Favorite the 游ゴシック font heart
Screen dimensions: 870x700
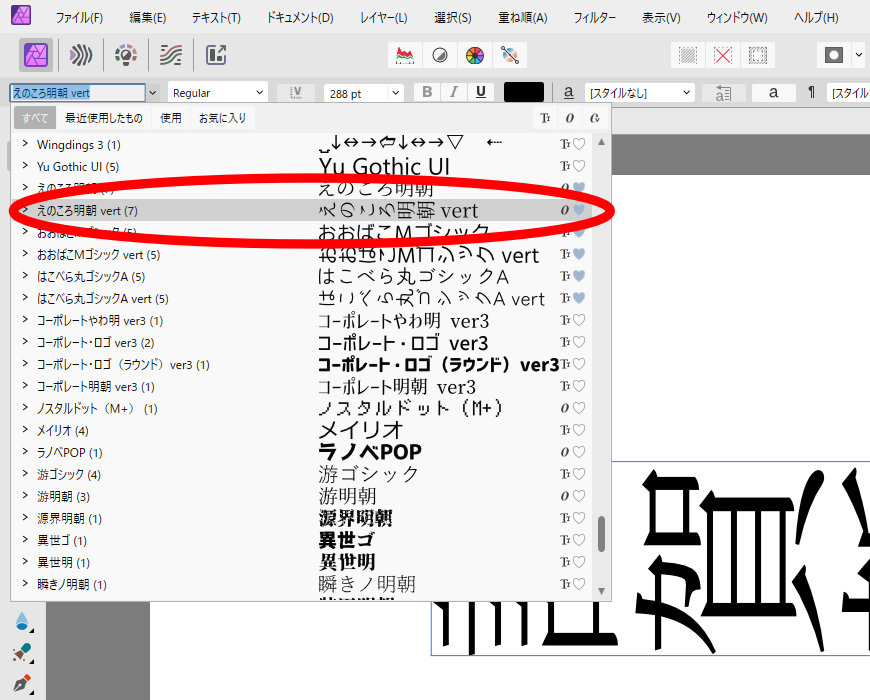click(579, 474)
